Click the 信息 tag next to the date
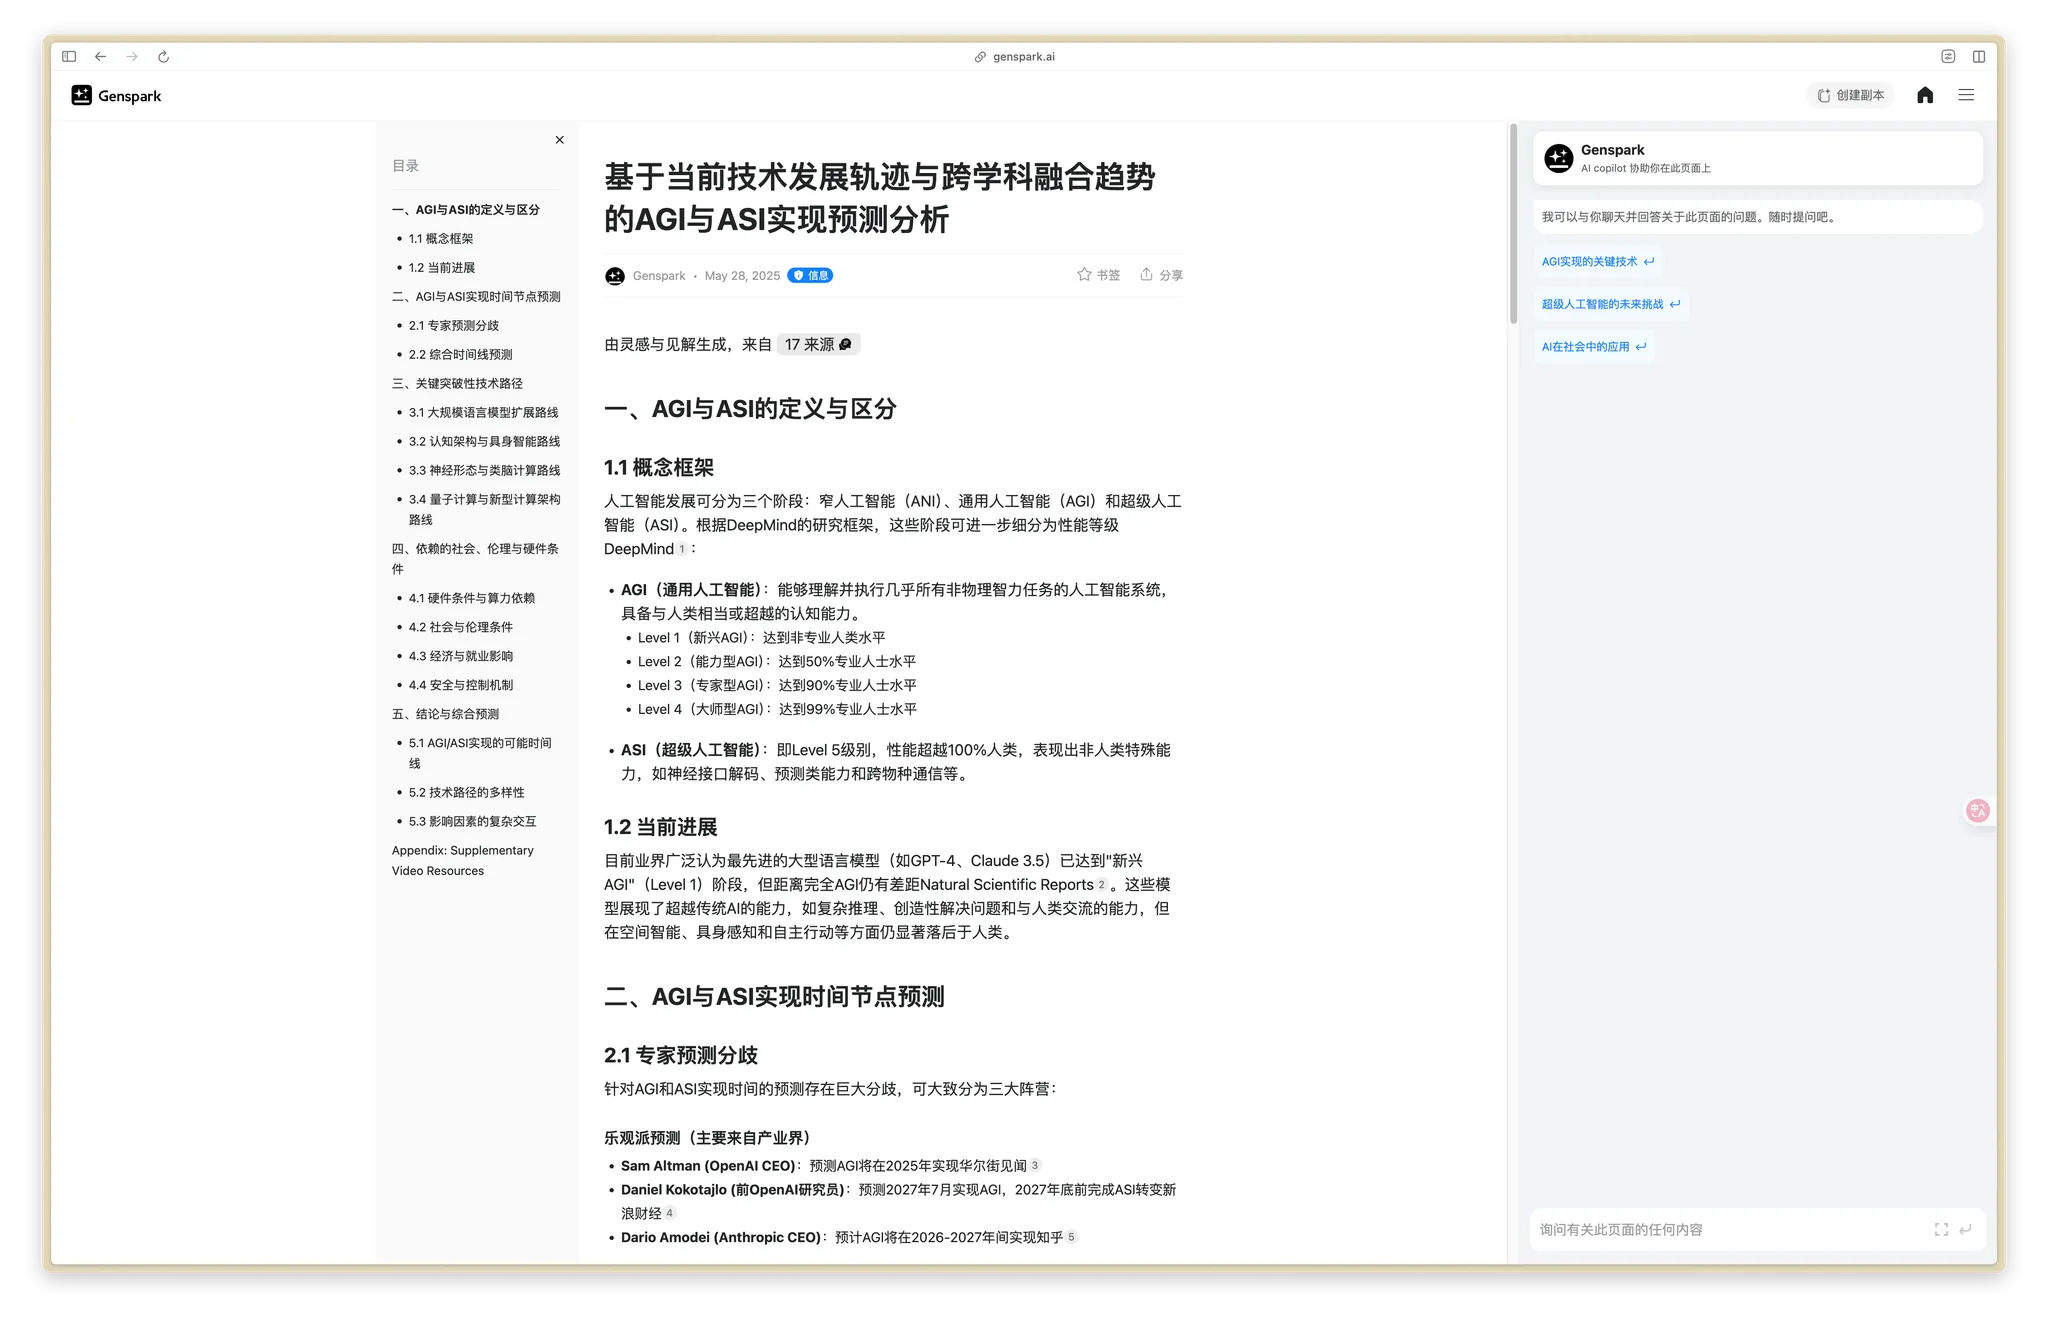2048x1324 pixels. (811, 275)
